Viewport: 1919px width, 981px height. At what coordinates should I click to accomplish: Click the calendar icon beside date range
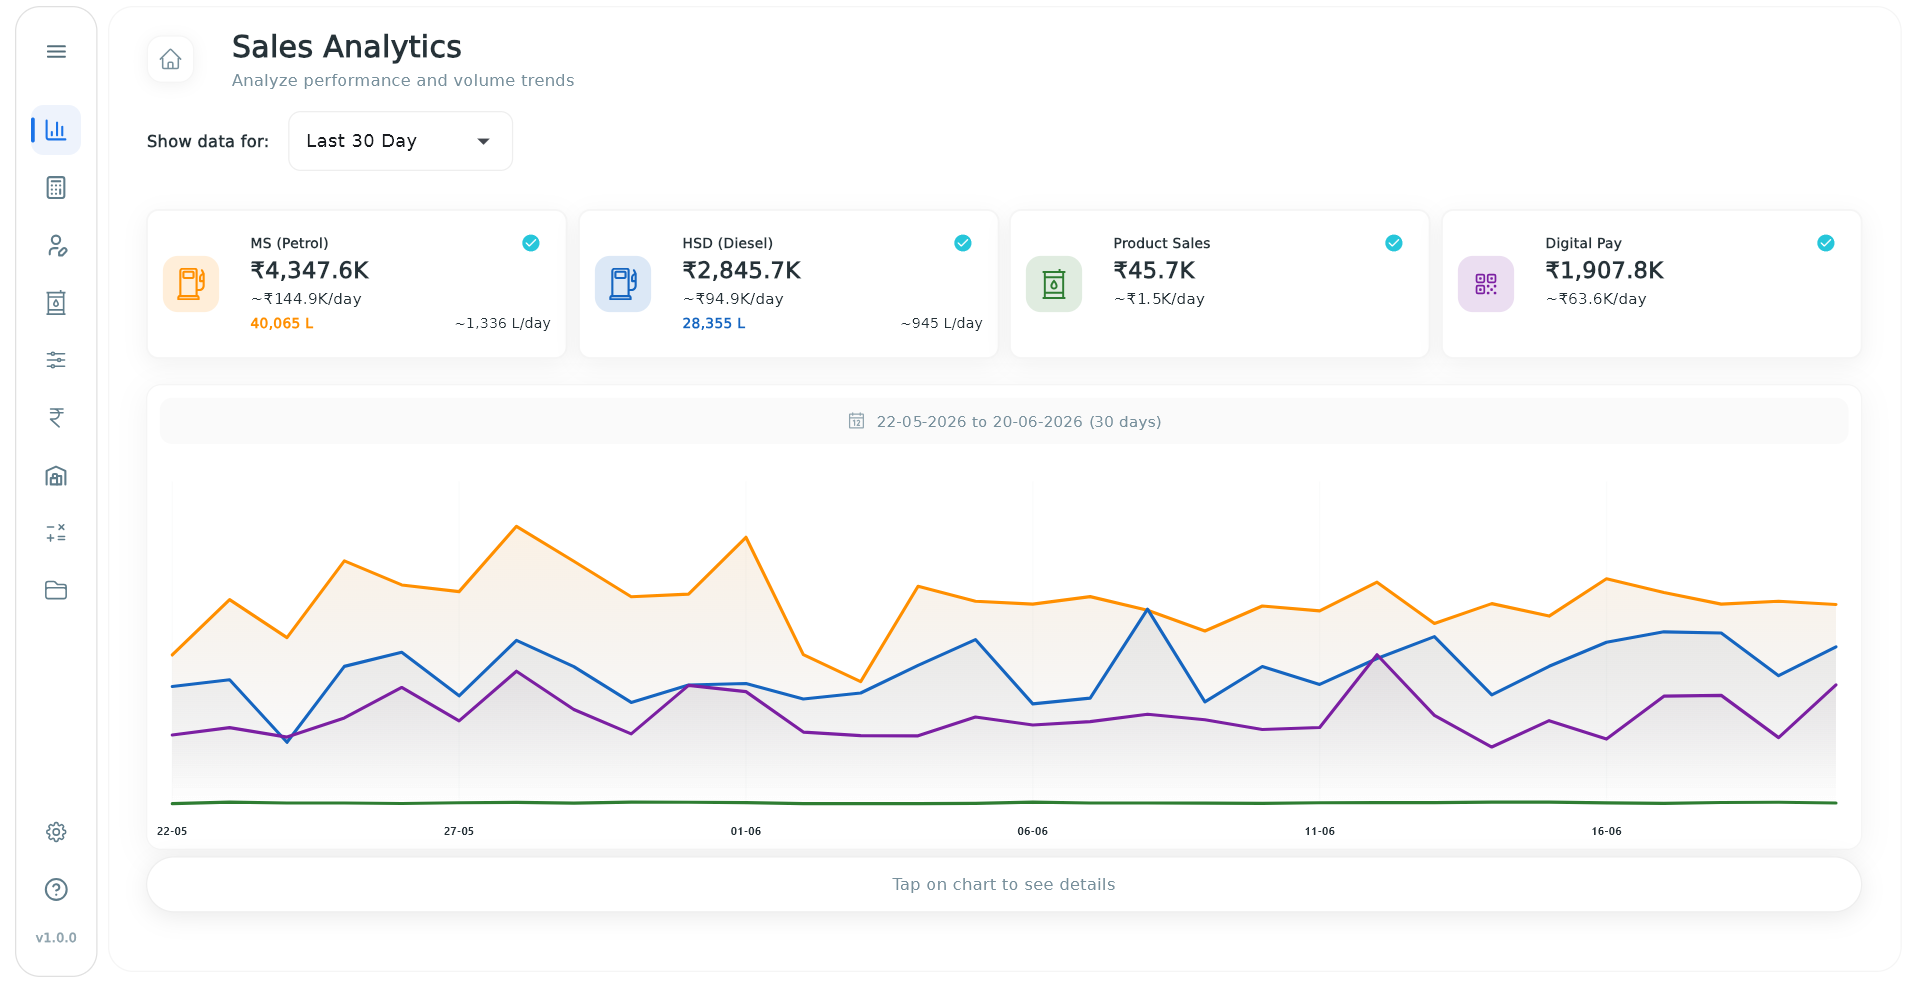(856, 421)
